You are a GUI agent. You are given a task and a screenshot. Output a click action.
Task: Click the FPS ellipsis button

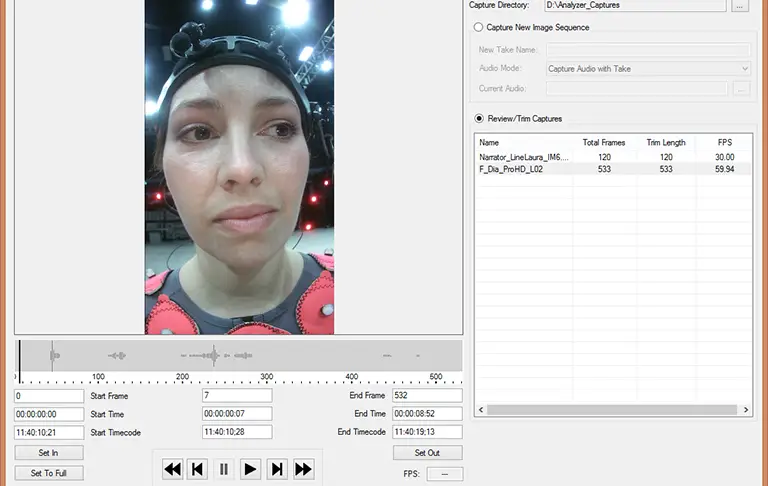[444, 474]
